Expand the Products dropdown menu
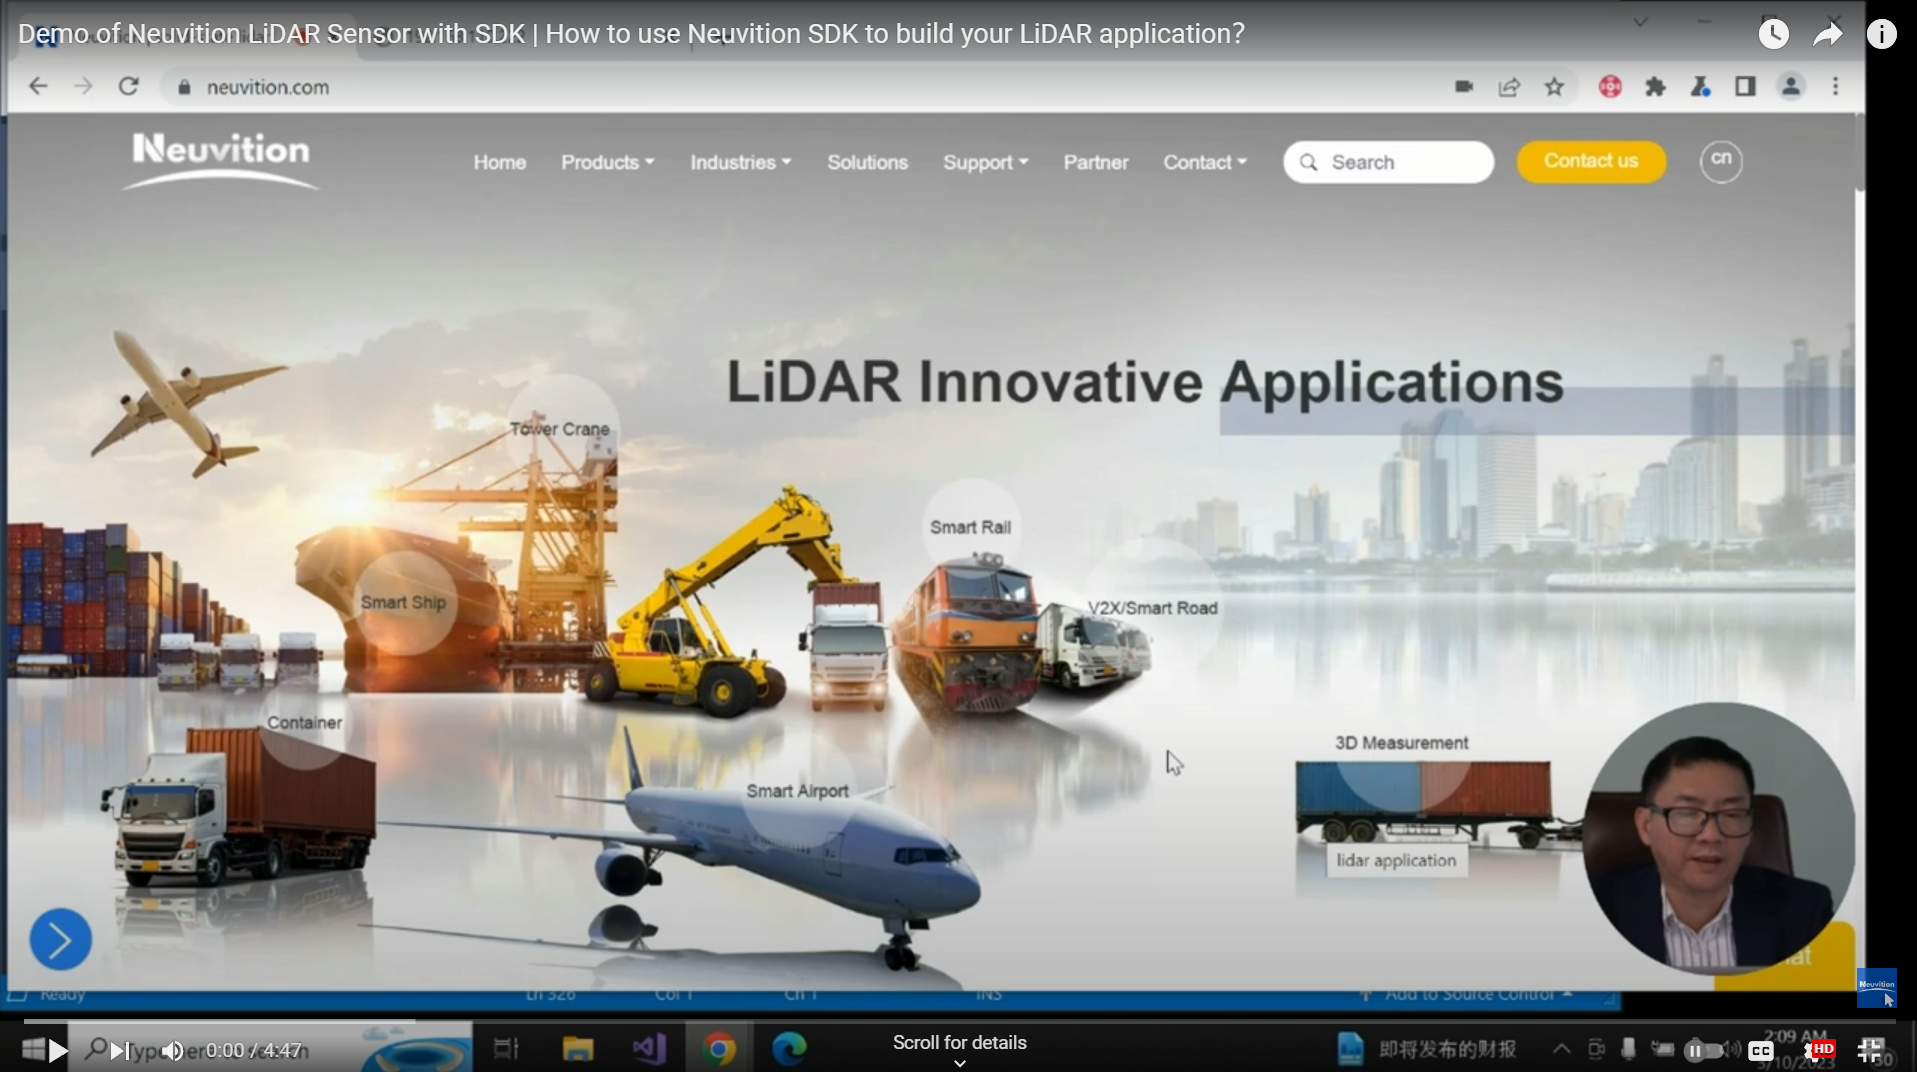 [607, 162]
